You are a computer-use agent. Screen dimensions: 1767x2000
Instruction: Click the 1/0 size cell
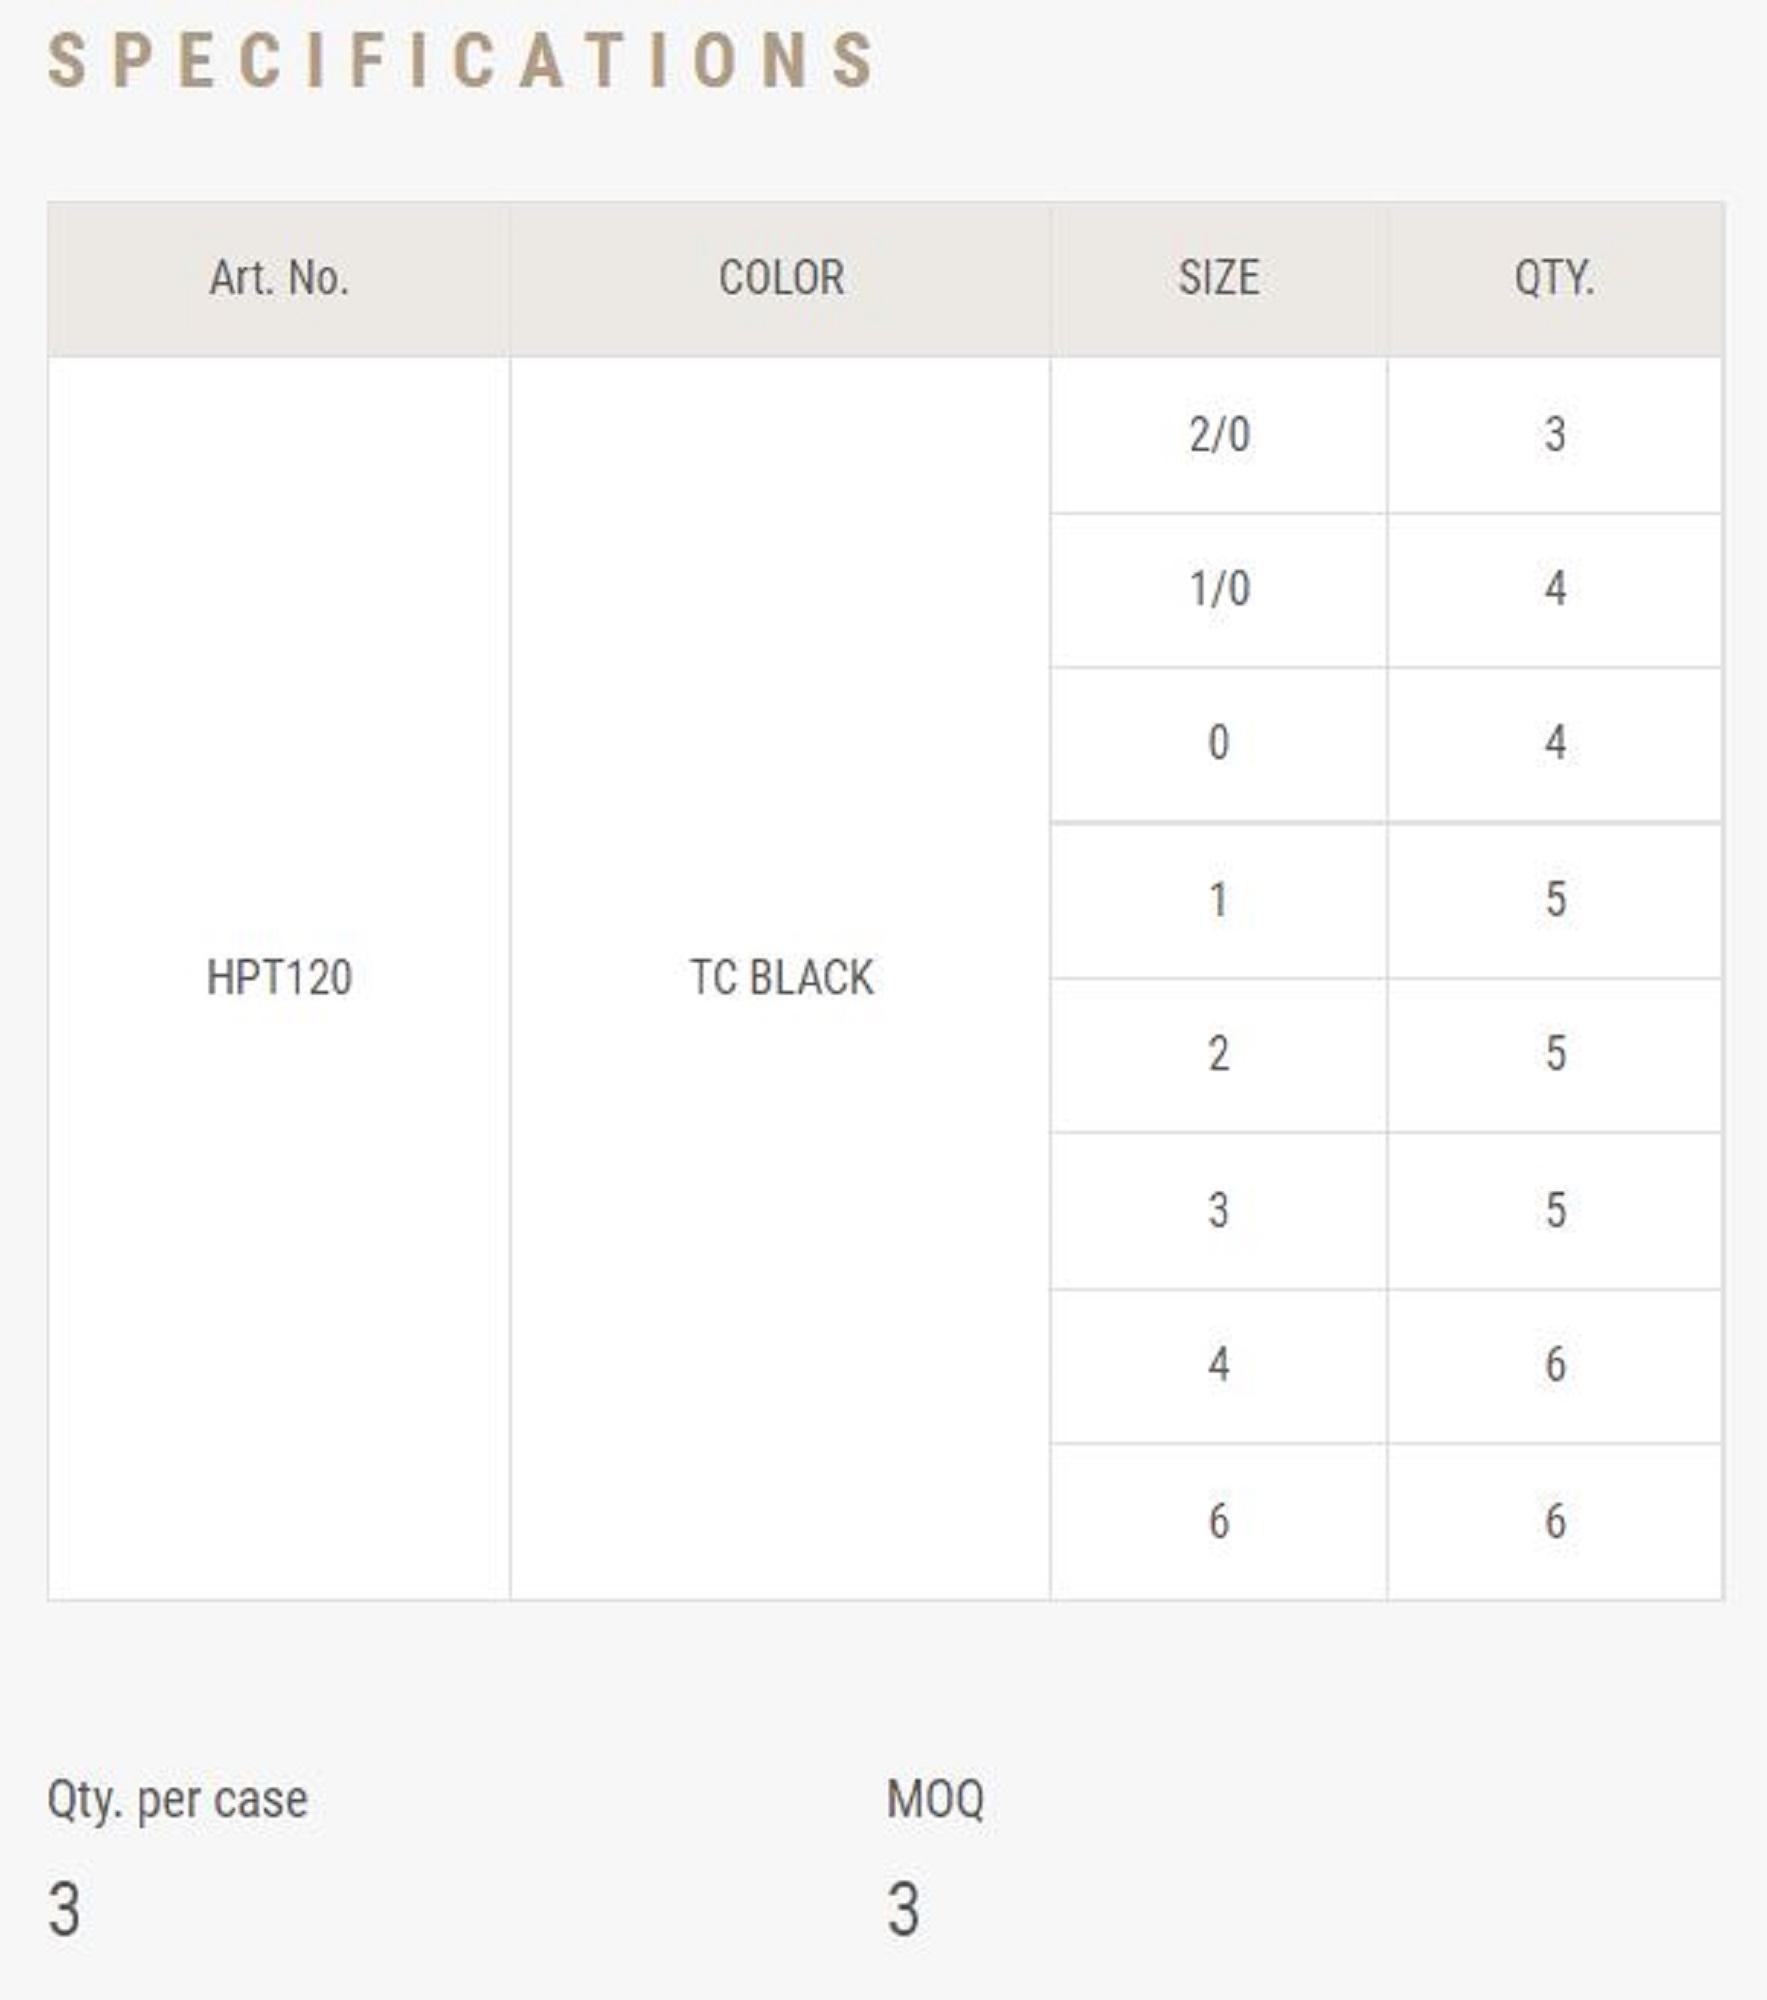click(x=1218, y=589)
